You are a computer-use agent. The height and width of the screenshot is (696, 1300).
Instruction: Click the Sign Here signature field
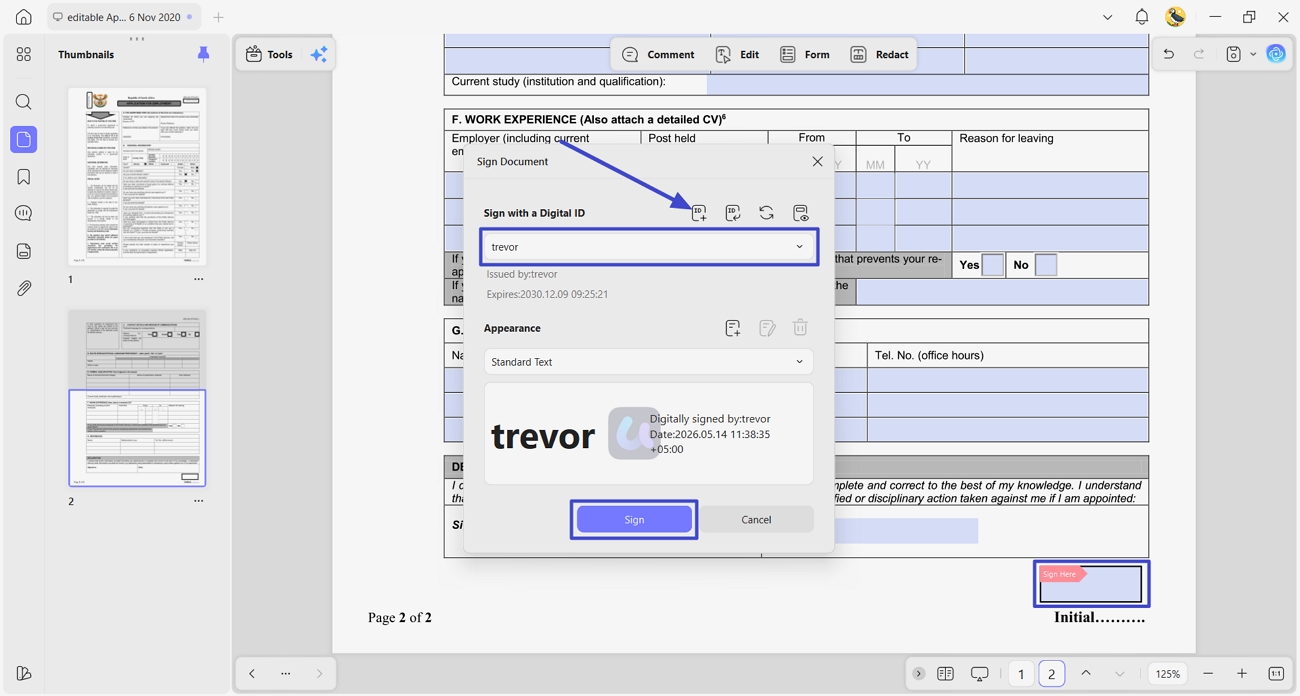[1091, 584]
